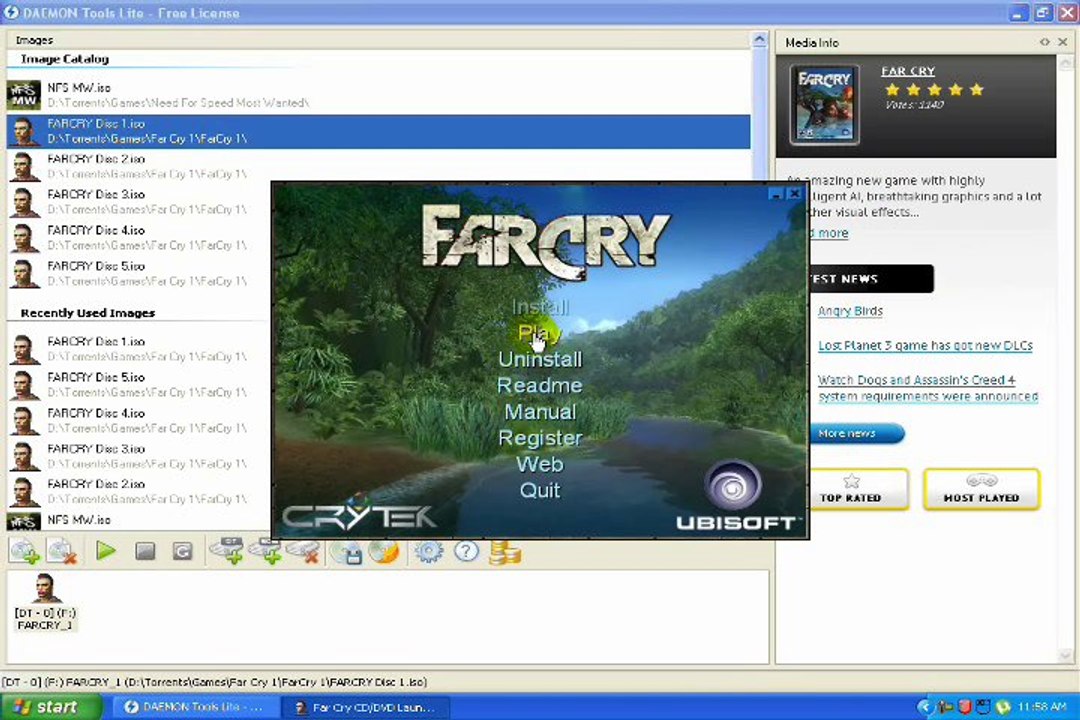Click the read more link in Media Info
The width and height of the screenshot is (1080, 720).
[x=829, y=233]
